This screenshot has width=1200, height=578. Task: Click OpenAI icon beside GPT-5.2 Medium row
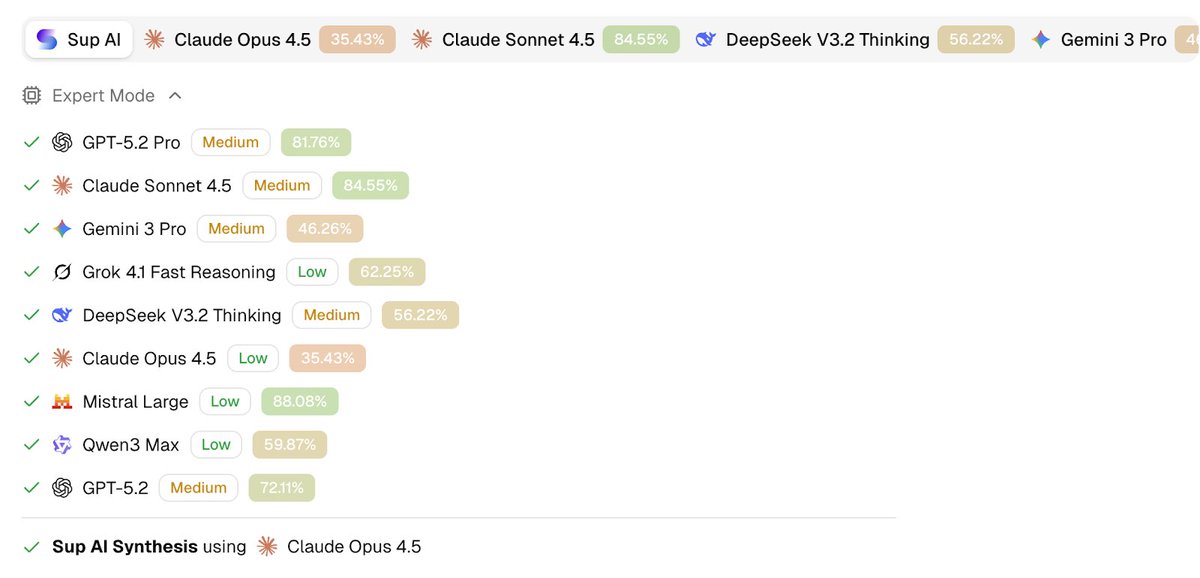pyautogui.click(x=62, y=488)
